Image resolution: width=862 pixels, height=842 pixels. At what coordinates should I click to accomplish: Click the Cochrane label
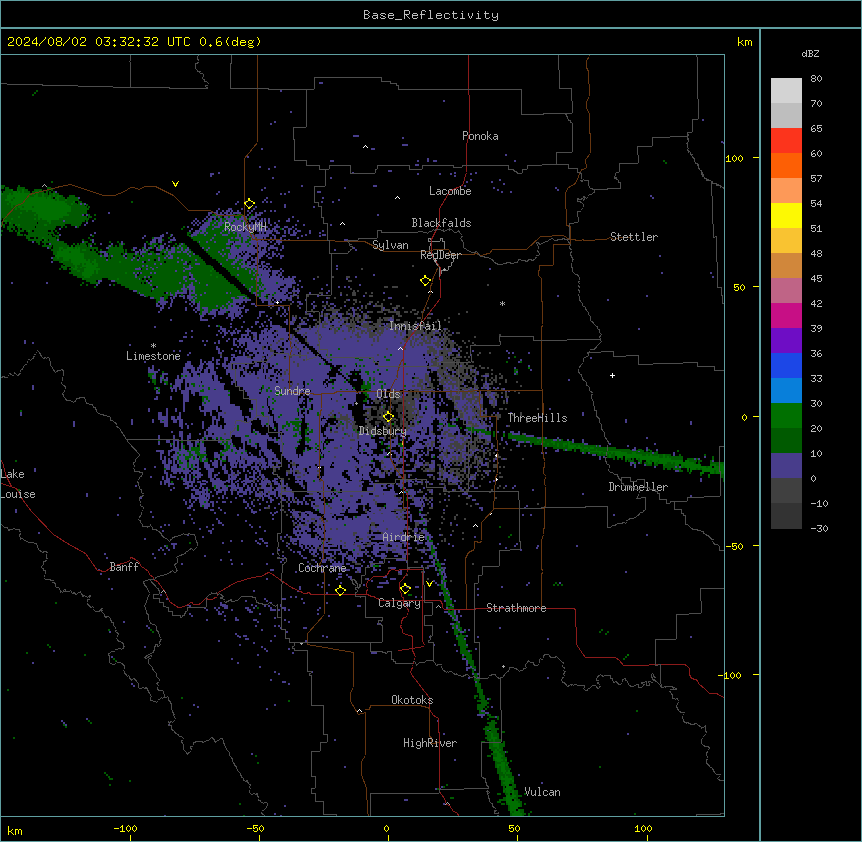pyautogui.click(x=322, y=568)
